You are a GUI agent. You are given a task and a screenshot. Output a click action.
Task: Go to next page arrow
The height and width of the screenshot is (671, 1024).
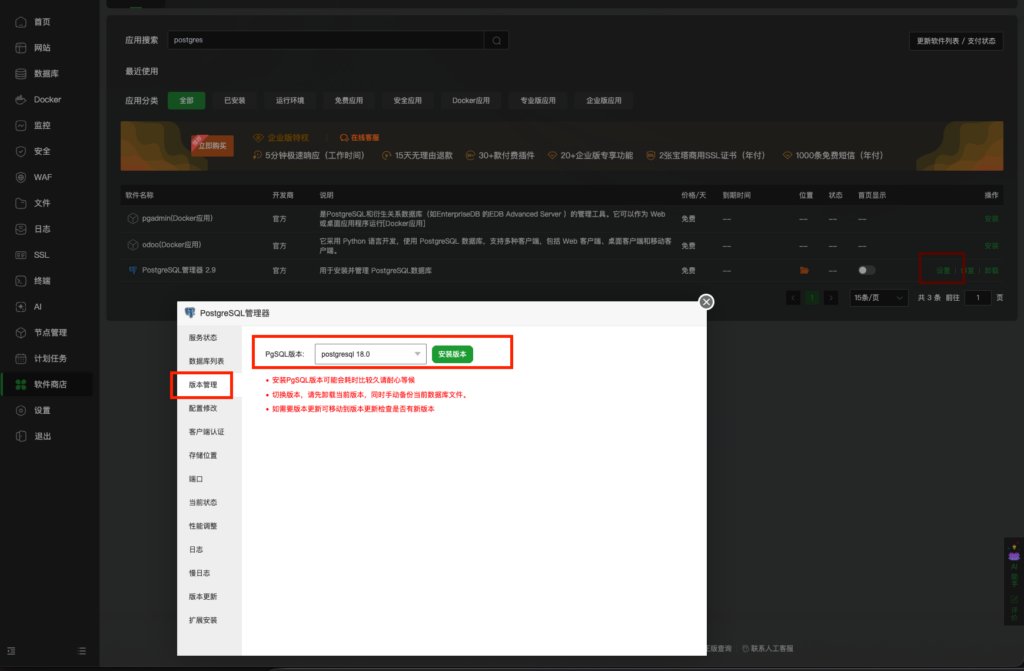(x=831, y=298)
